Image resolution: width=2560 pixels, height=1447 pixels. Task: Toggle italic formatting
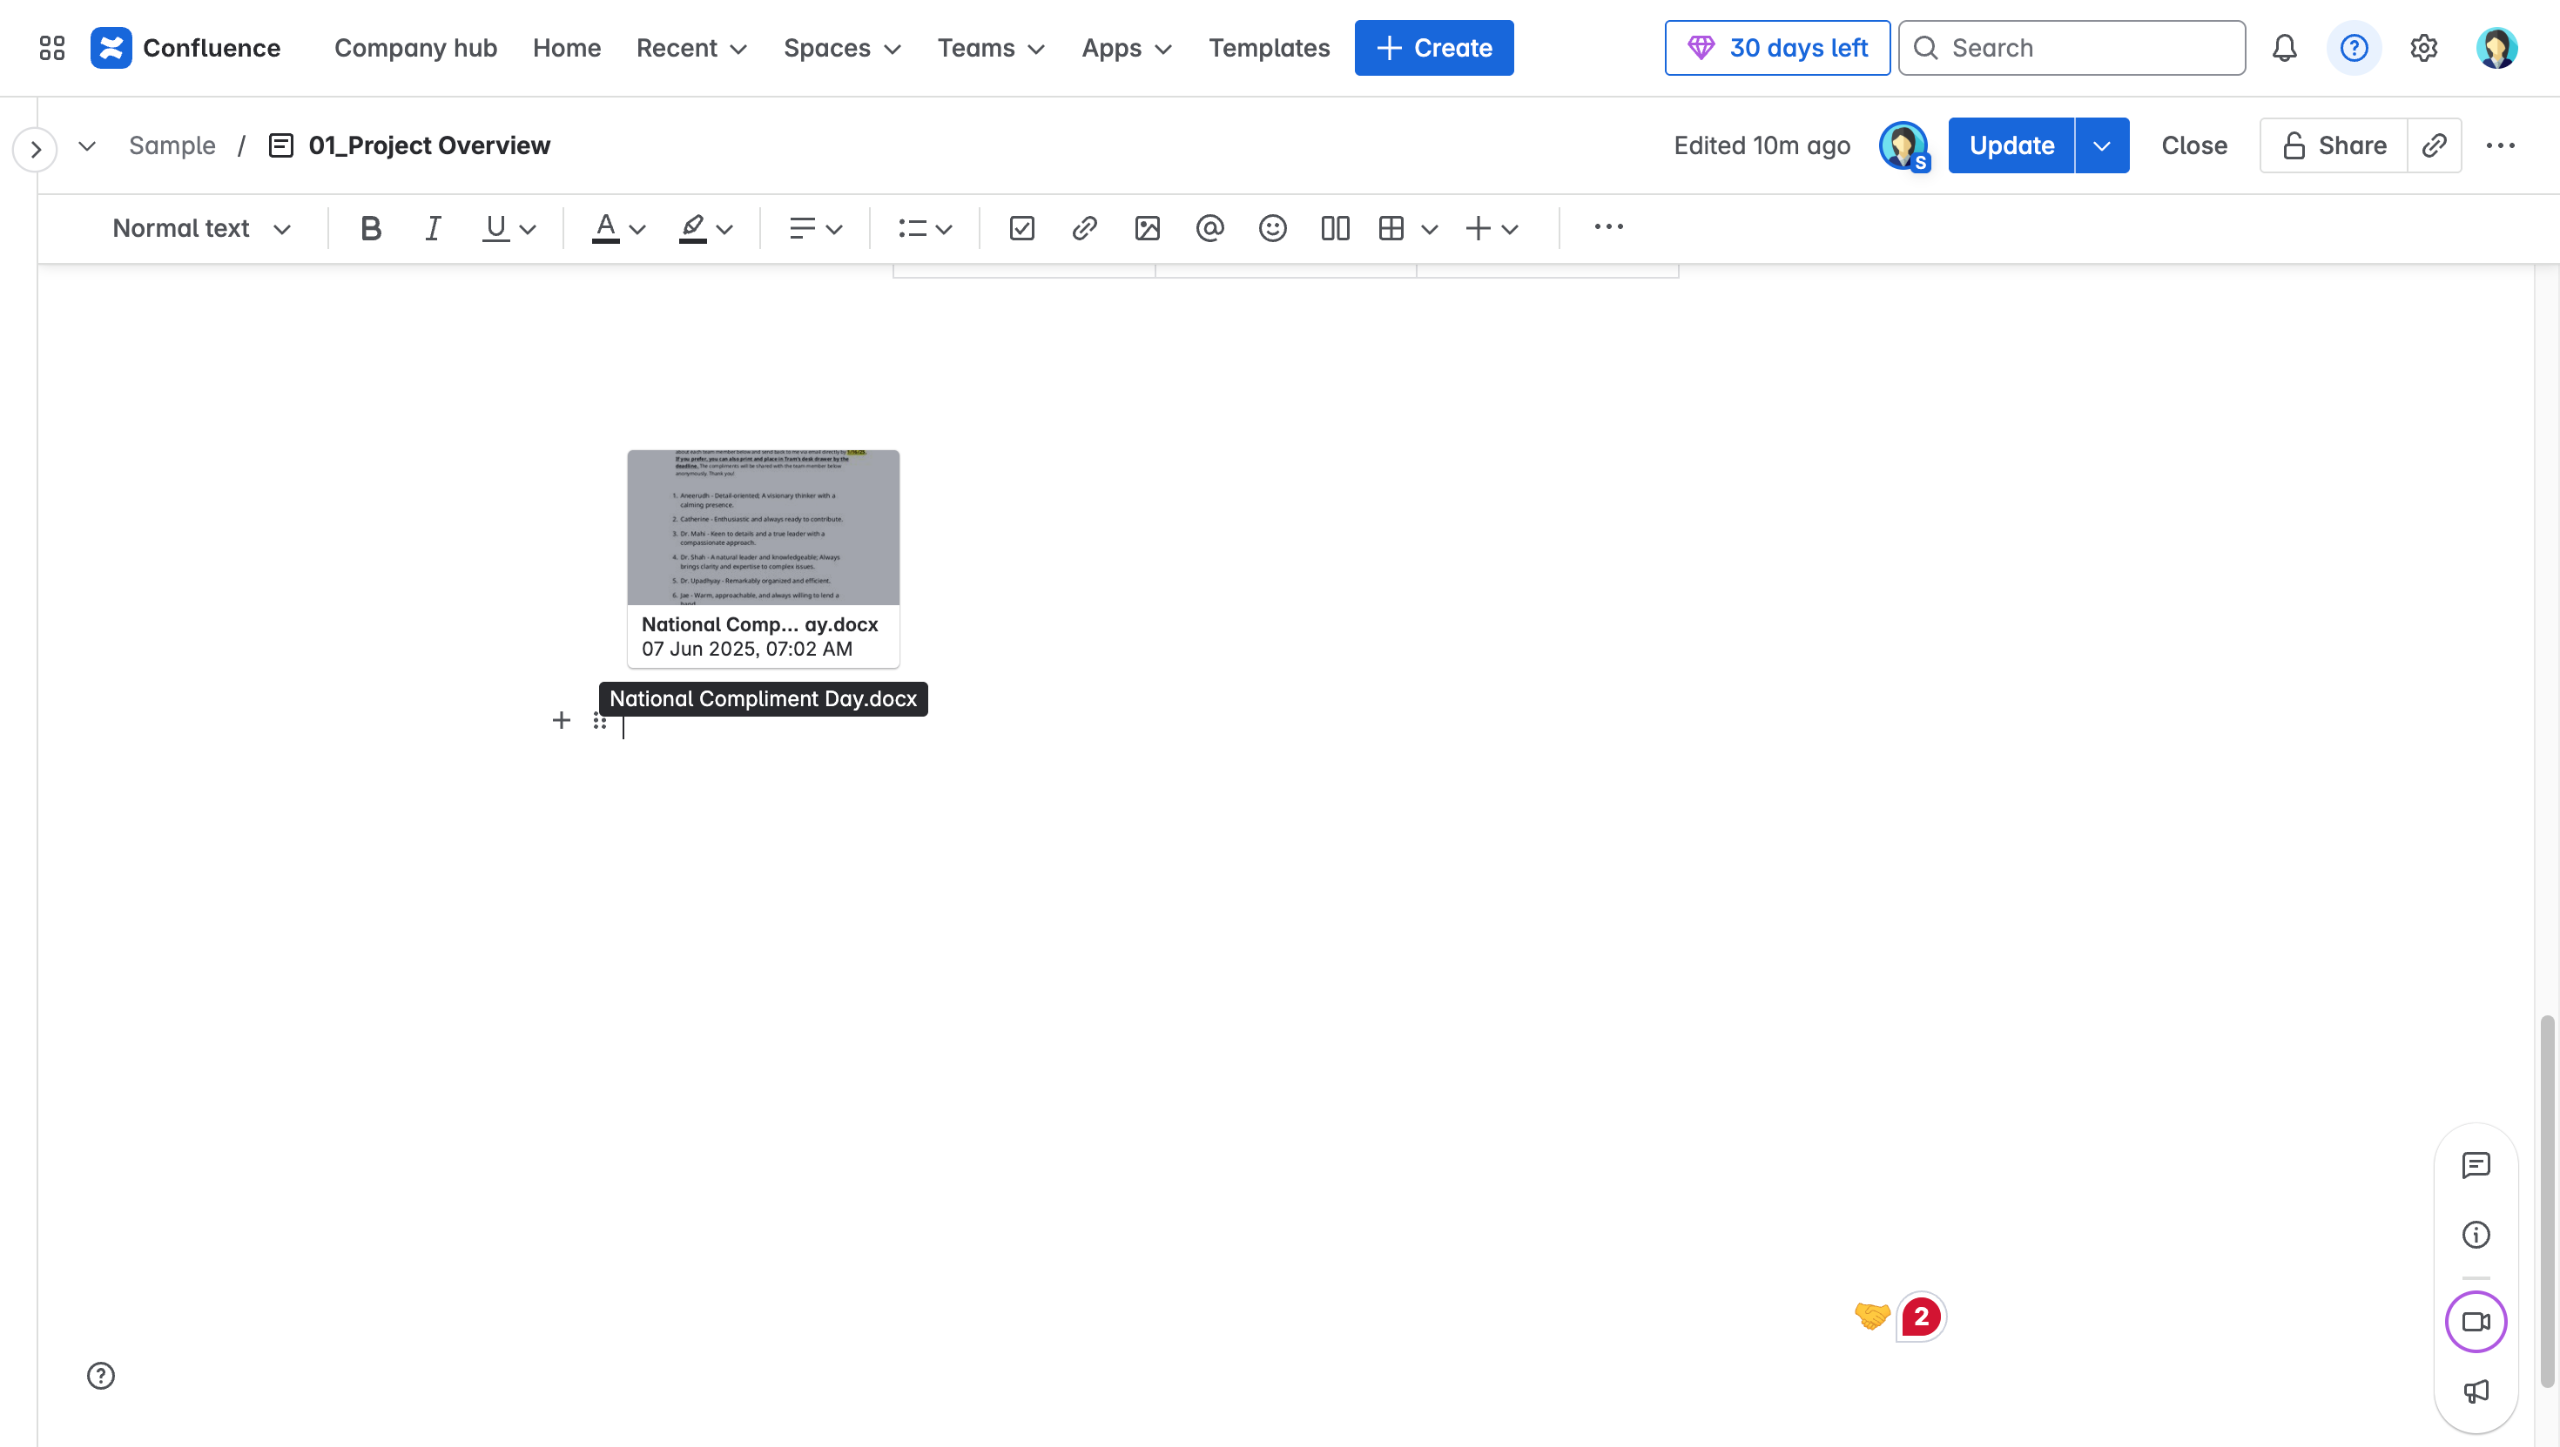[432, 228]
